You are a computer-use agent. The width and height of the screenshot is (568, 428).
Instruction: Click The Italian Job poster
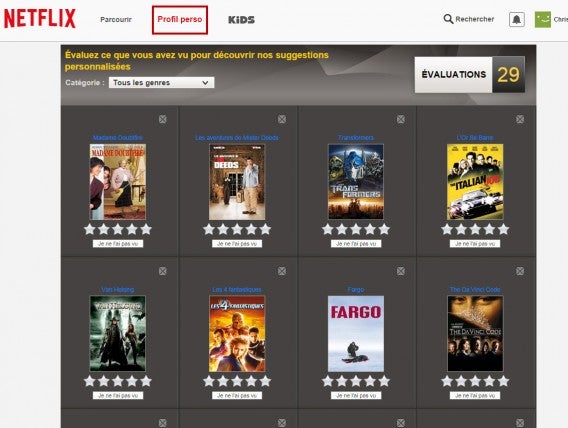pos(475,182)
